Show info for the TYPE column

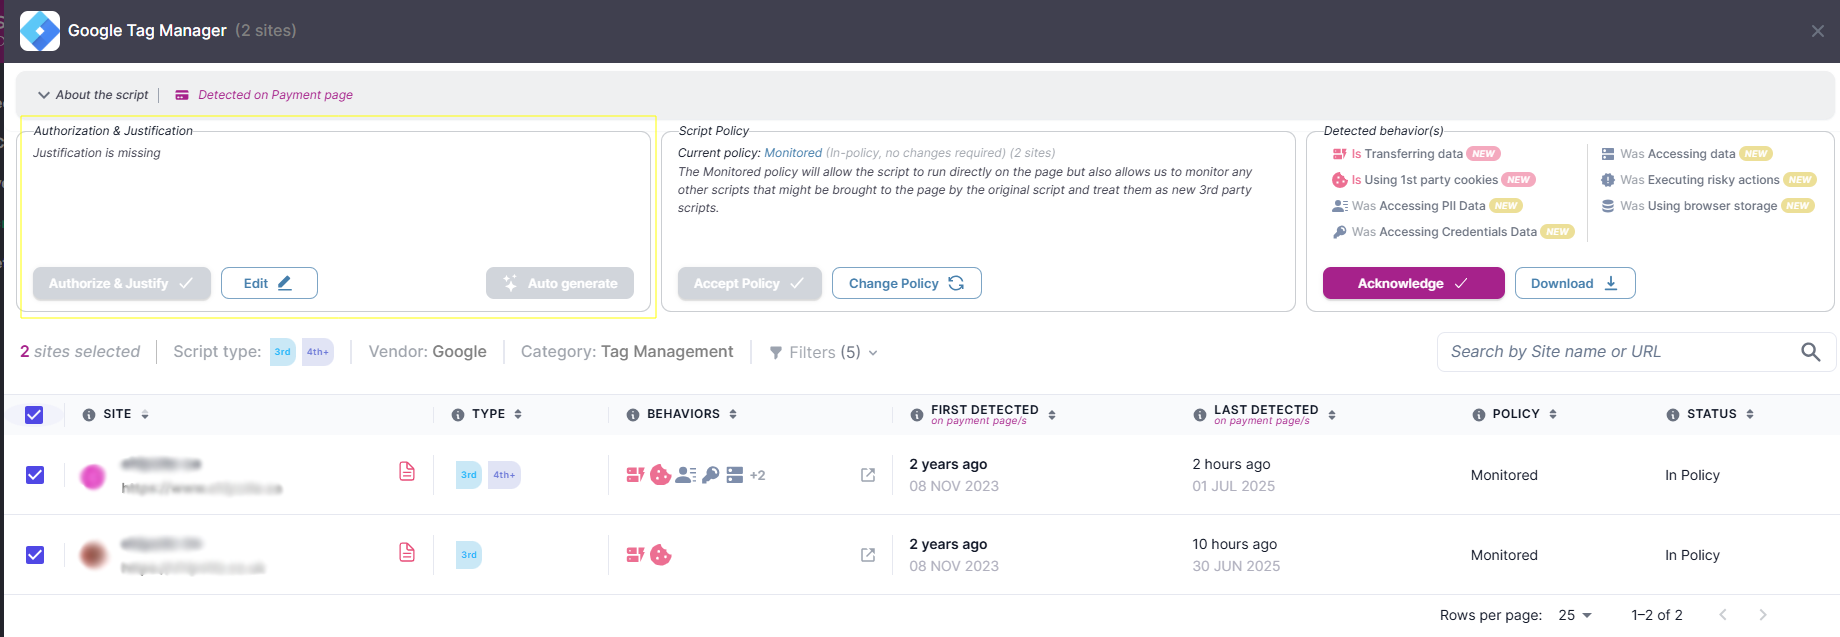point(458,415)
